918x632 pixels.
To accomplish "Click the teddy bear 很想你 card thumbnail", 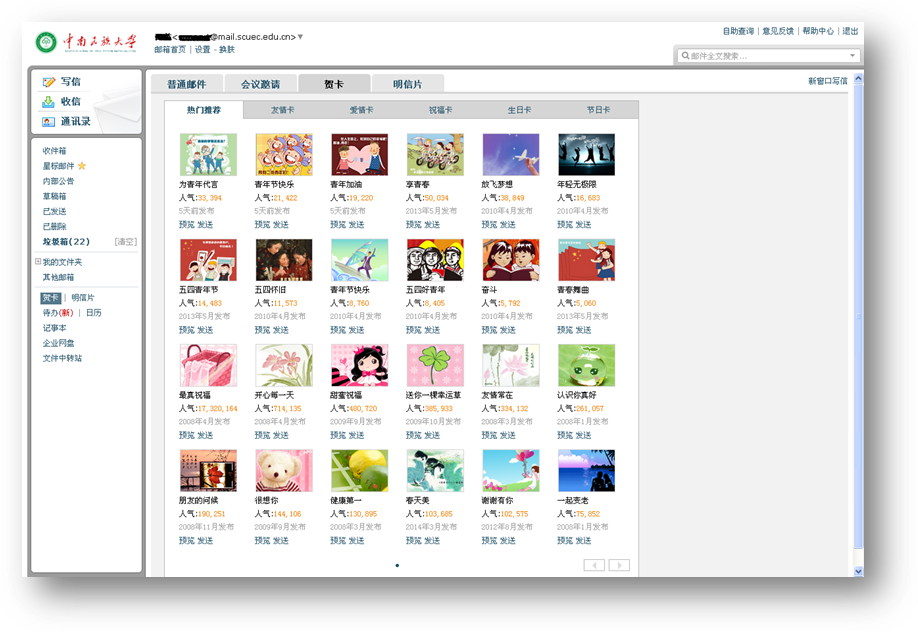I will click(284, 470).
